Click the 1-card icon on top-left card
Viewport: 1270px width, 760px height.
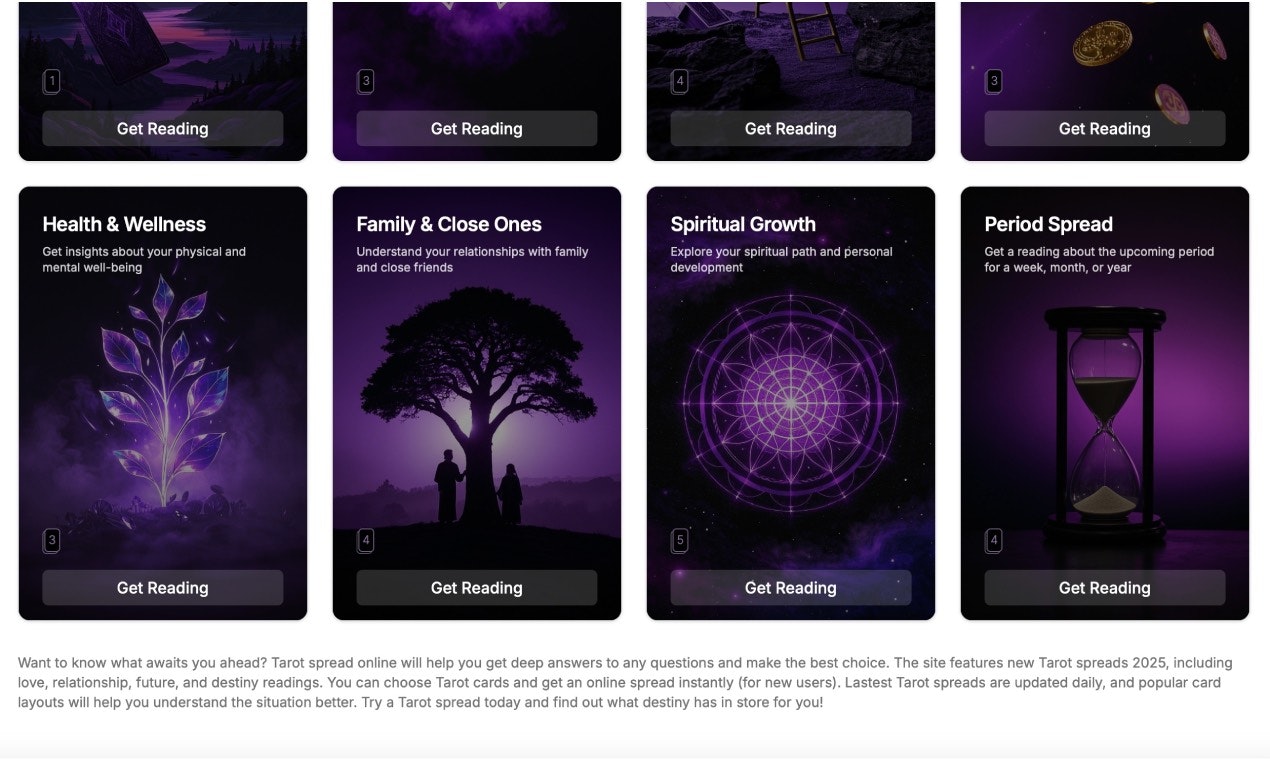point(52,81)
